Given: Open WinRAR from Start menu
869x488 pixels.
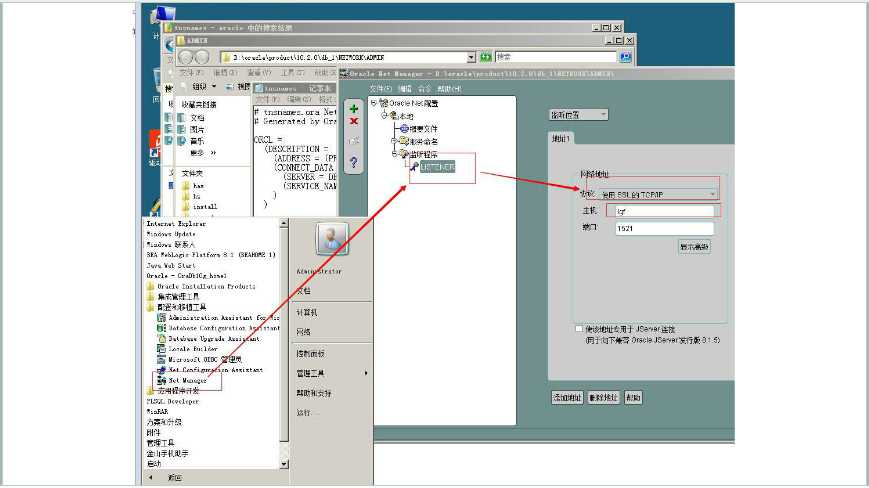Looking at the screenshot, I should click(x=157, y=412).
